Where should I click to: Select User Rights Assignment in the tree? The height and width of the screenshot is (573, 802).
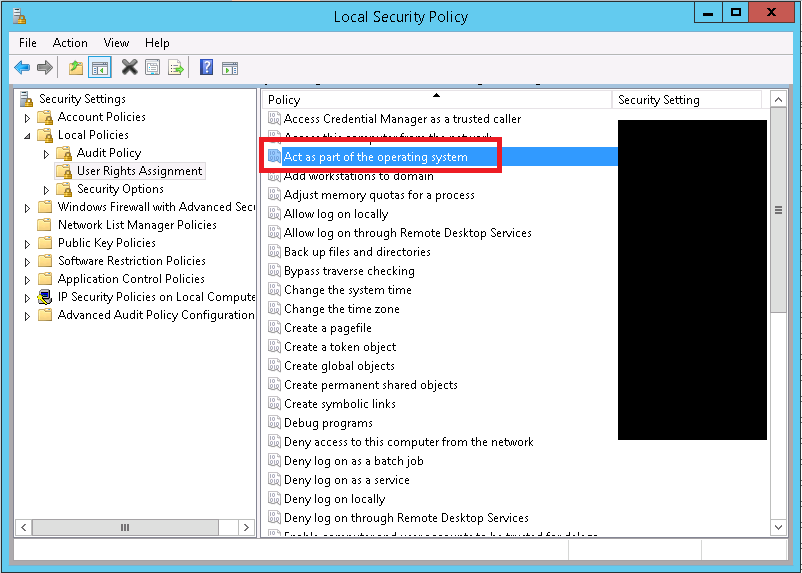140,171
